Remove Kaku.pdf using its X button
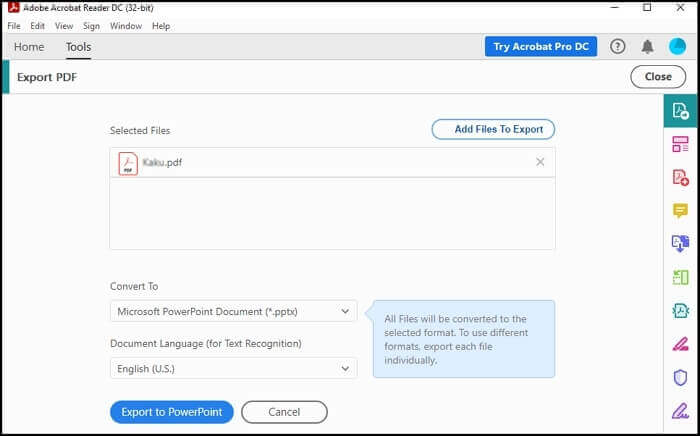Viewport: 700px width, 436px height. point(540,162)
